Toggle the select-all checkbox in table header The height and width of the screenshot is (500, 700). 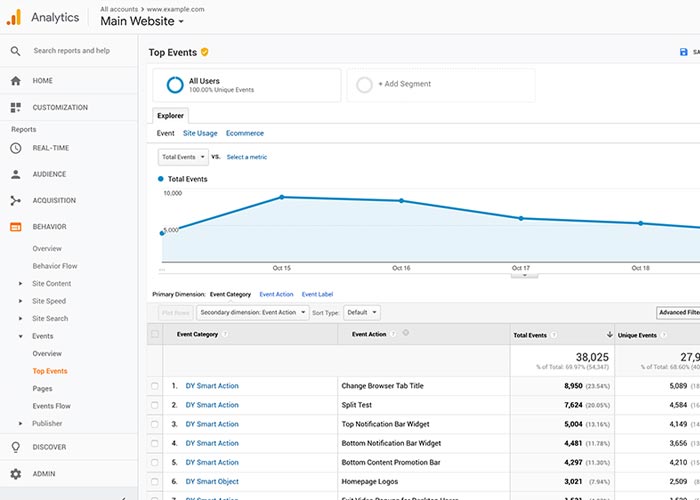click(x=154, y=335)
